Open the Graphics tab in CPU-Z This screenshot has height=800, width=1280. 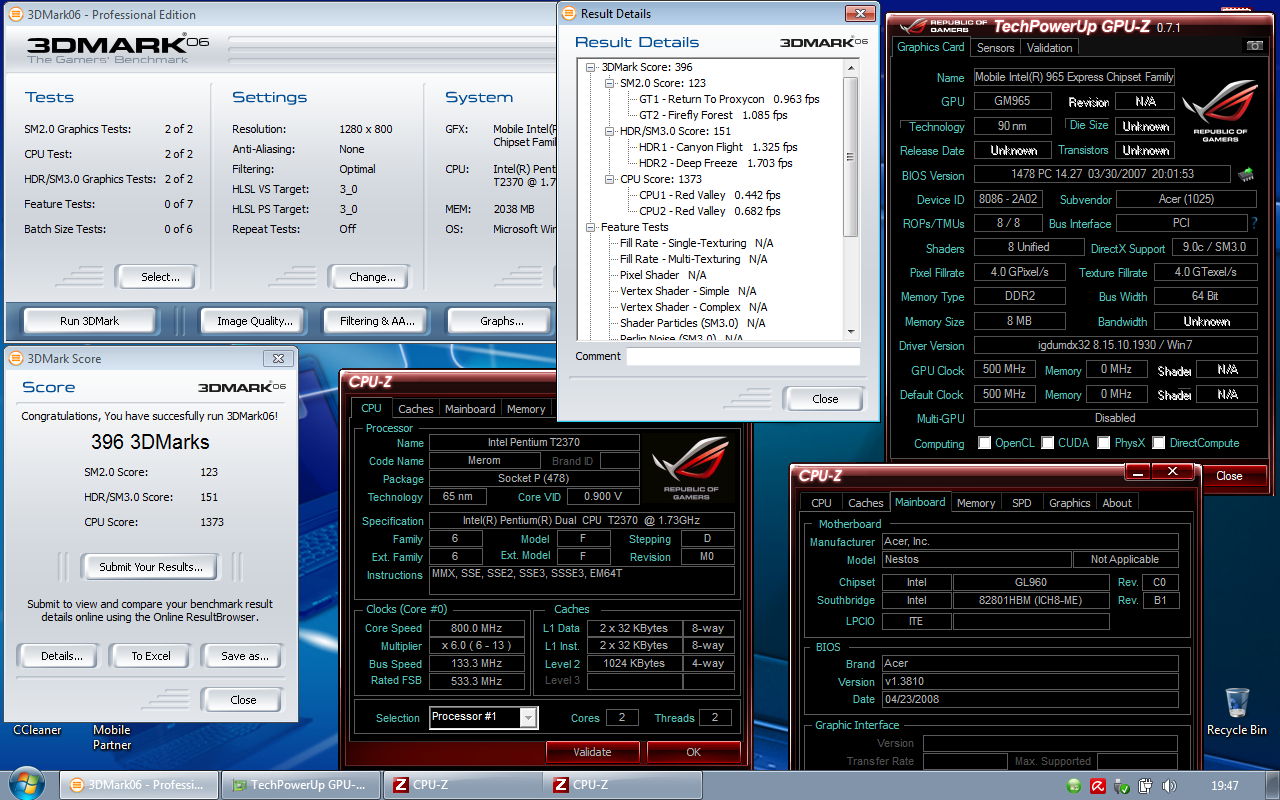pos(1069,503)
